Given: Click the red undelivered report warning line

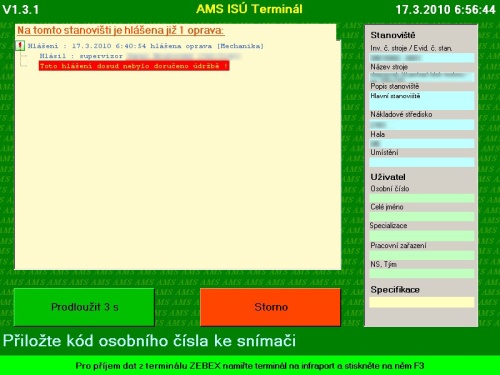Looking at the screenshot, I should point(134,66).
